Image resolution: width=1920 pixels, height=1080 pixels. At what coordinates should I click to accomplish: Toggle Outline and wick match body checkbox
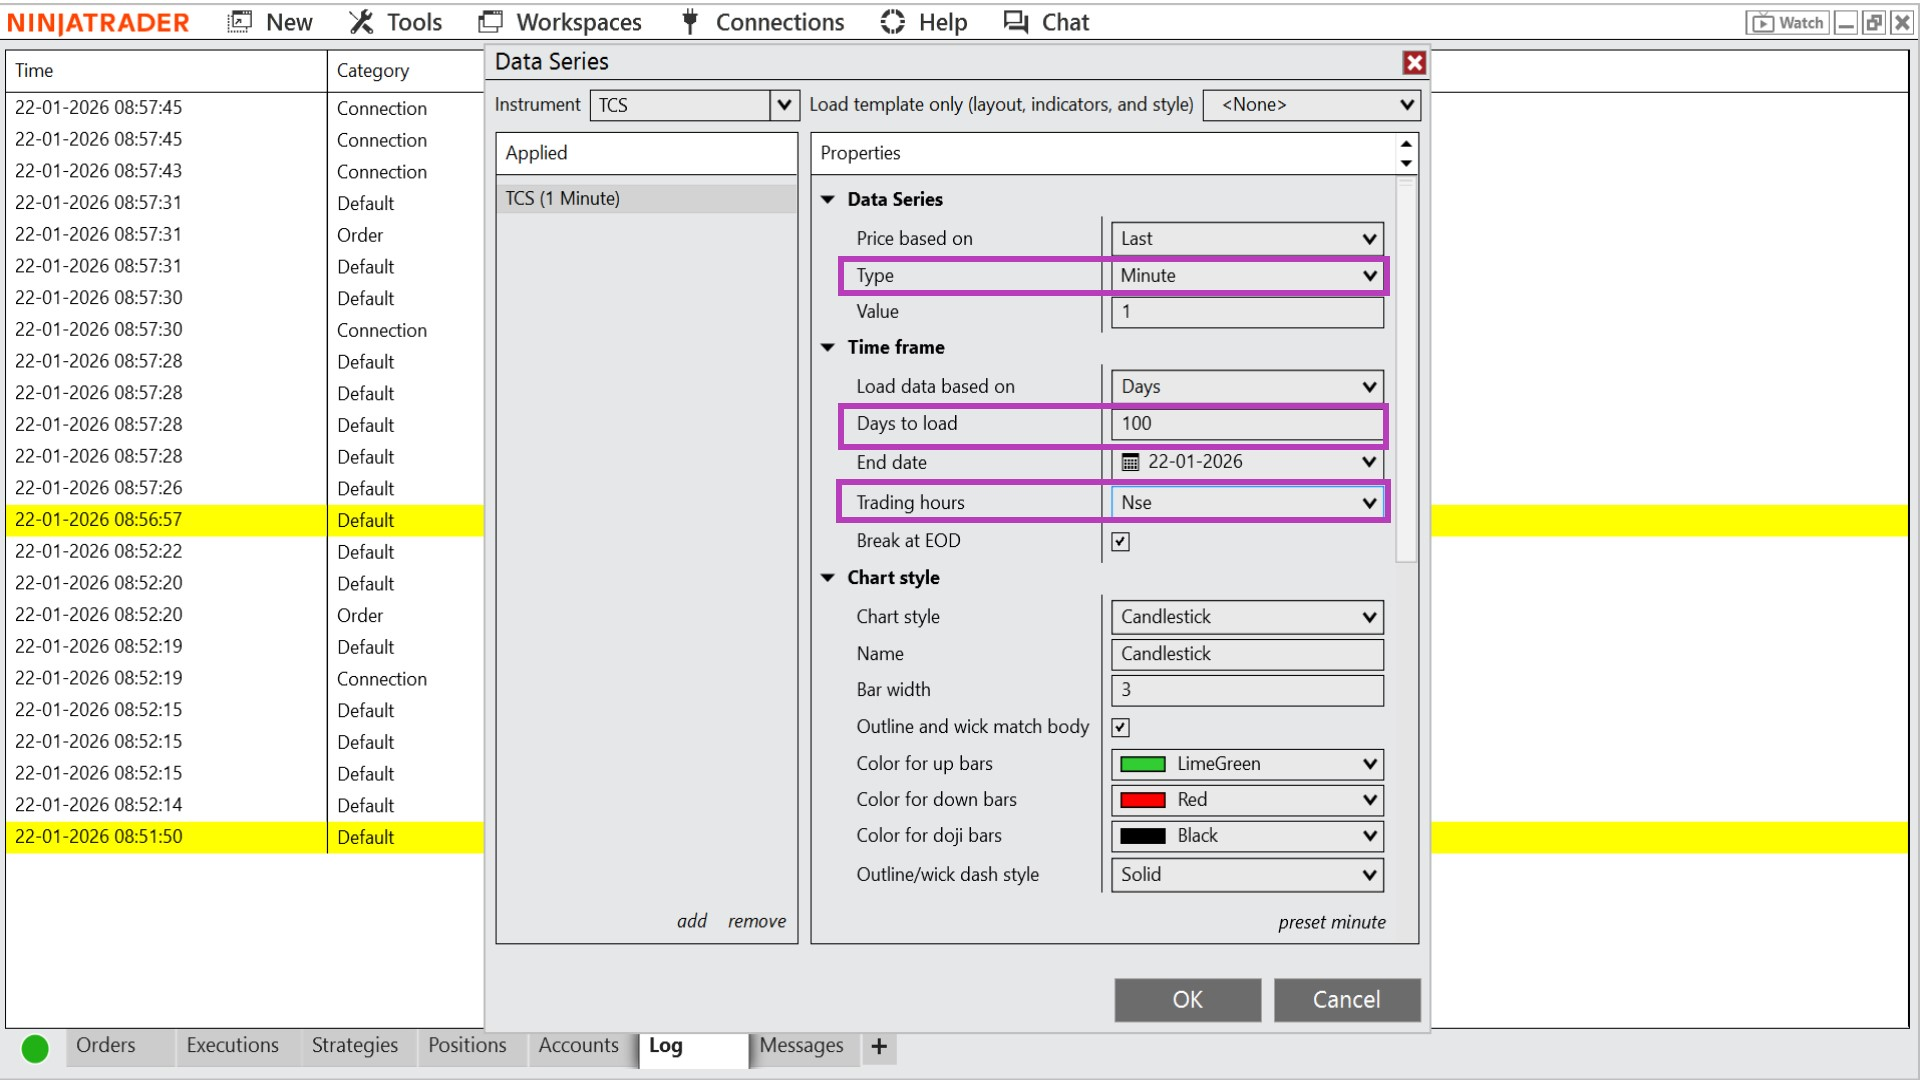[1121, 728]
